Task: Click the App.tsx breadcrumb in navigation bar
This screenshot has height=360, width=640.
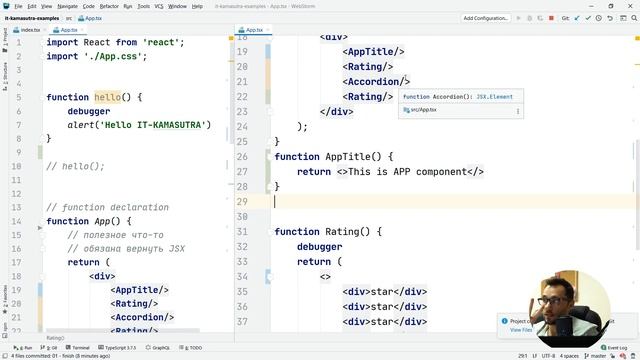Action: pyautogui.click(x=90, y=18)
